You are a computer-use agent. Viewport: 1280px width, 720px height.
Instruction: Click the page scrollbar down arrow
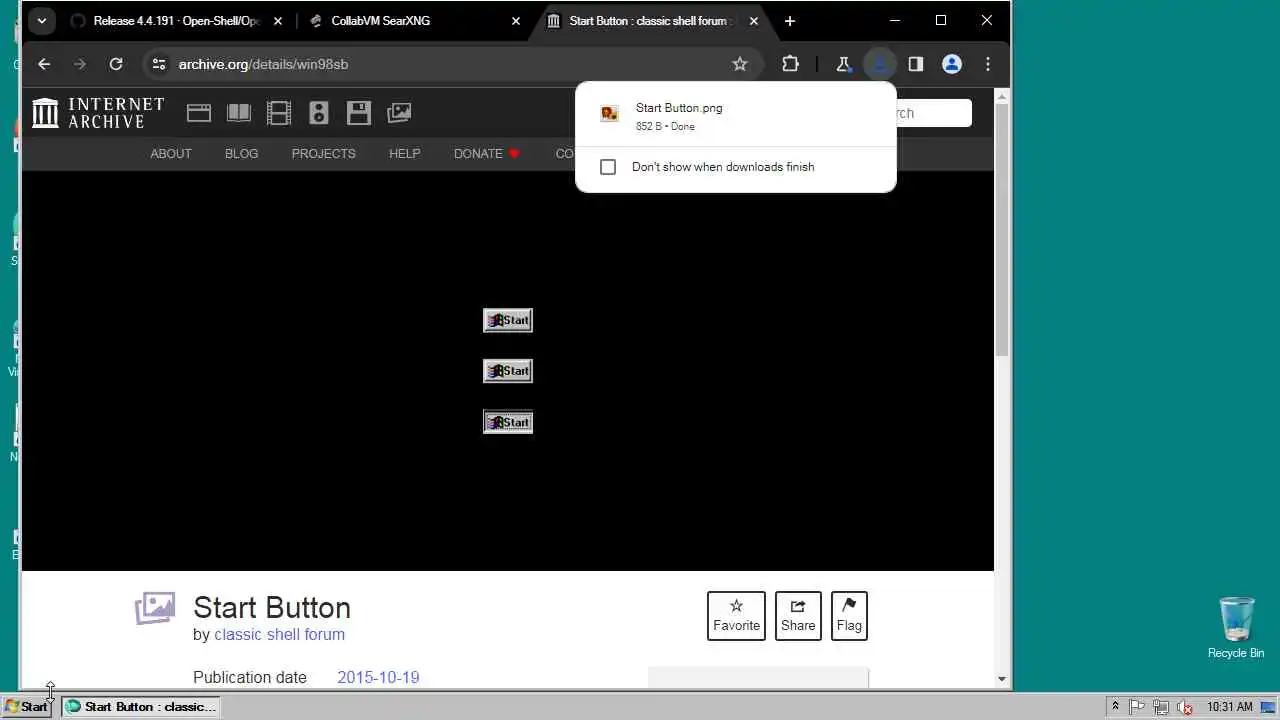click(x=1002, y=679)
